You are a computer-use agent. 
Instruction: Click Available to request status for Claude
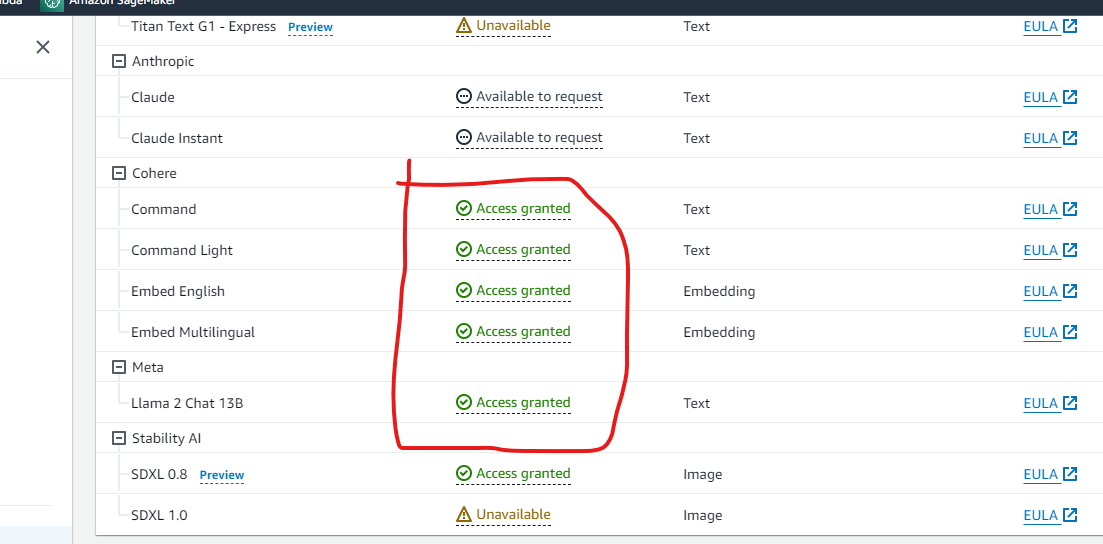(x=529, y=96)
